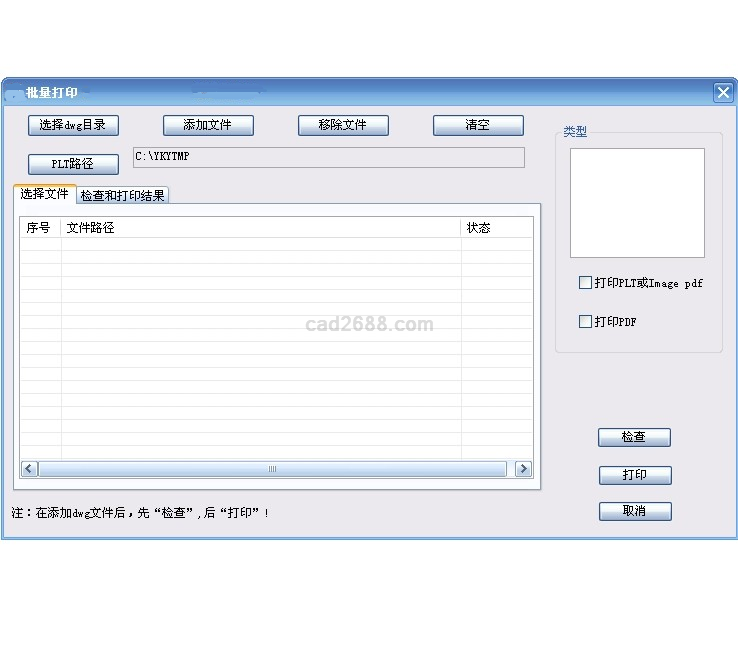Click the 序号 column header
738x647 pixels.
39,228
